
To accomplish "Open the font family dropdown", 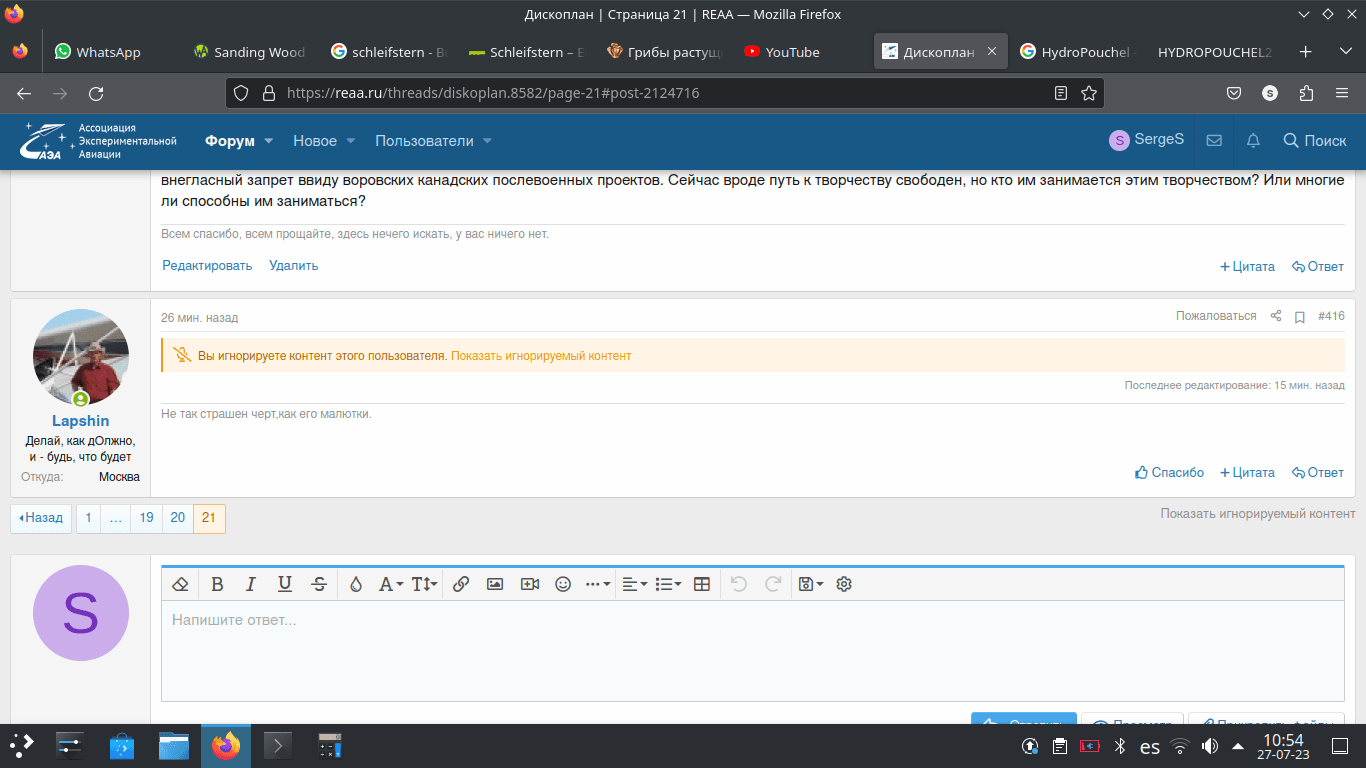I will (x=390, y=584).
